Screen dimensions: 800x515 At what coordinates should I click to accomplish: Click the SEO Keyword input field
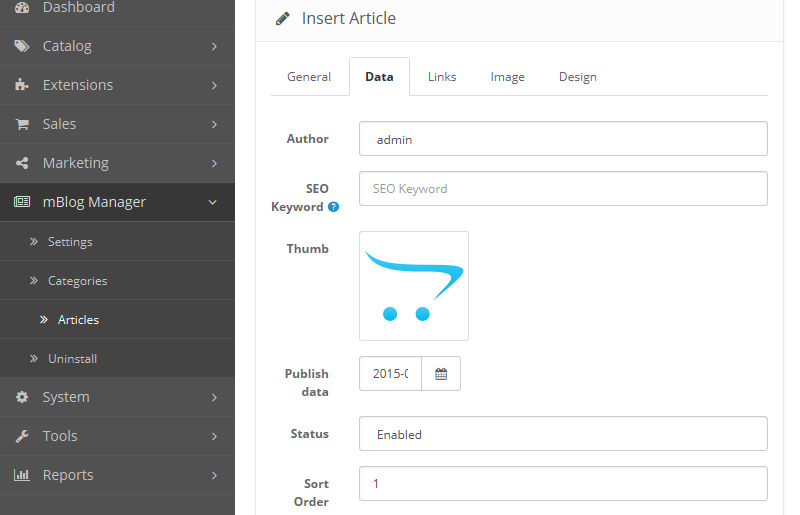[563, 188]
